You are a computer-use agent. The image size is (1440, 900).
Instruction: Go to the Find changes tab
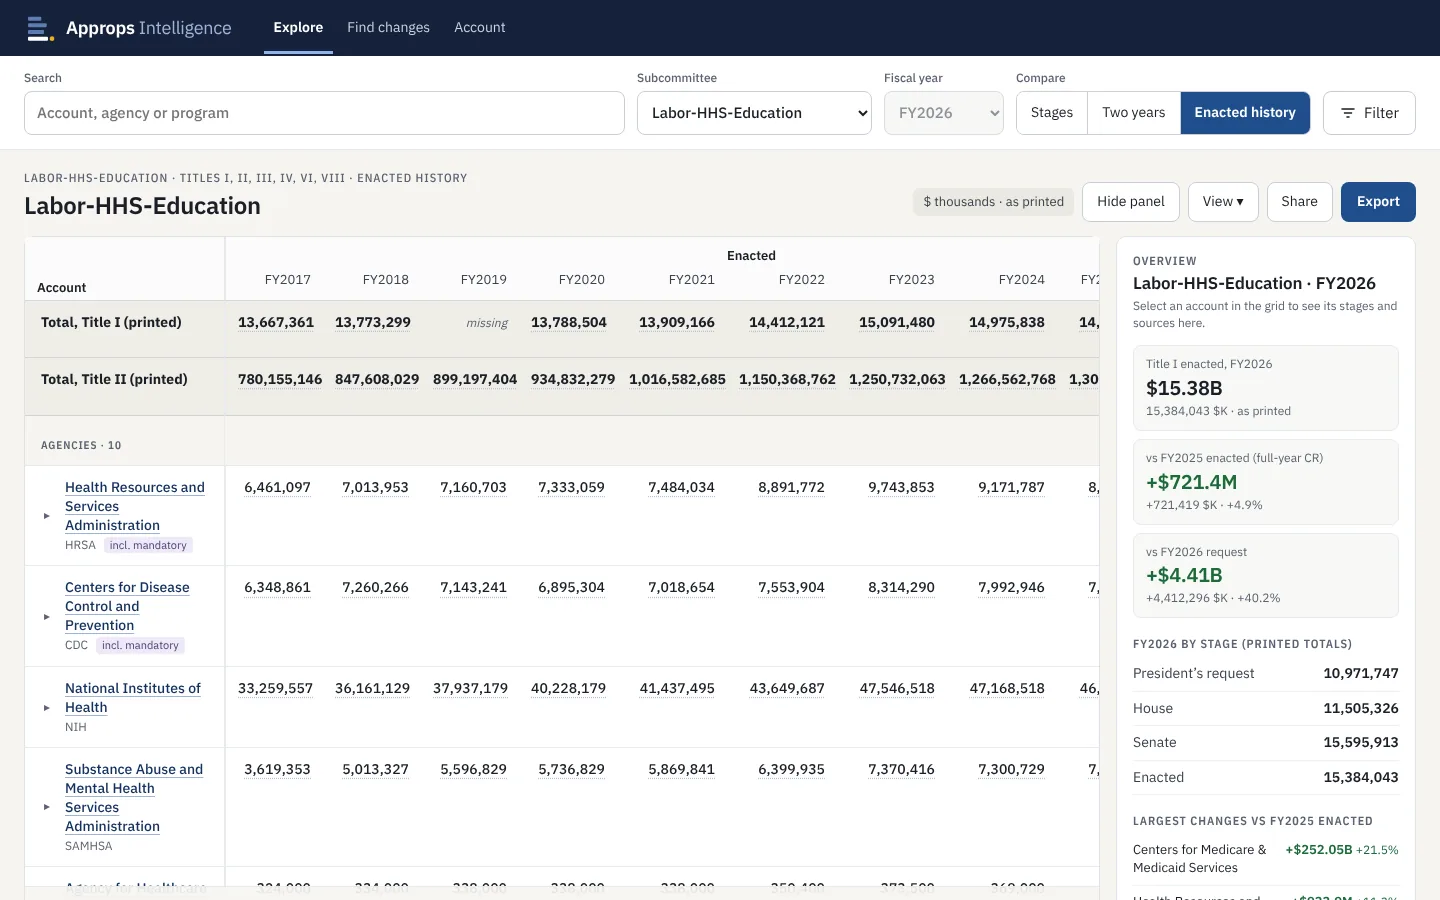pyautogui.click(x=388, y=28)
